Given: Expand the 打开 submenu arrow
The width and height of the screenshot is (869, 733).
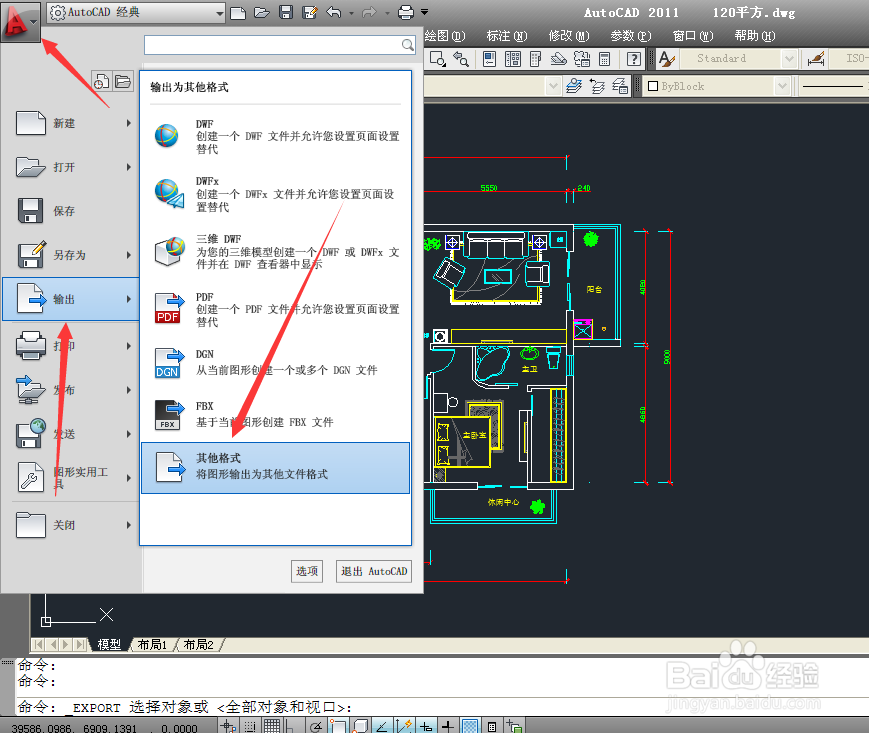Looking at the screenshot, I should click(129, 167).
